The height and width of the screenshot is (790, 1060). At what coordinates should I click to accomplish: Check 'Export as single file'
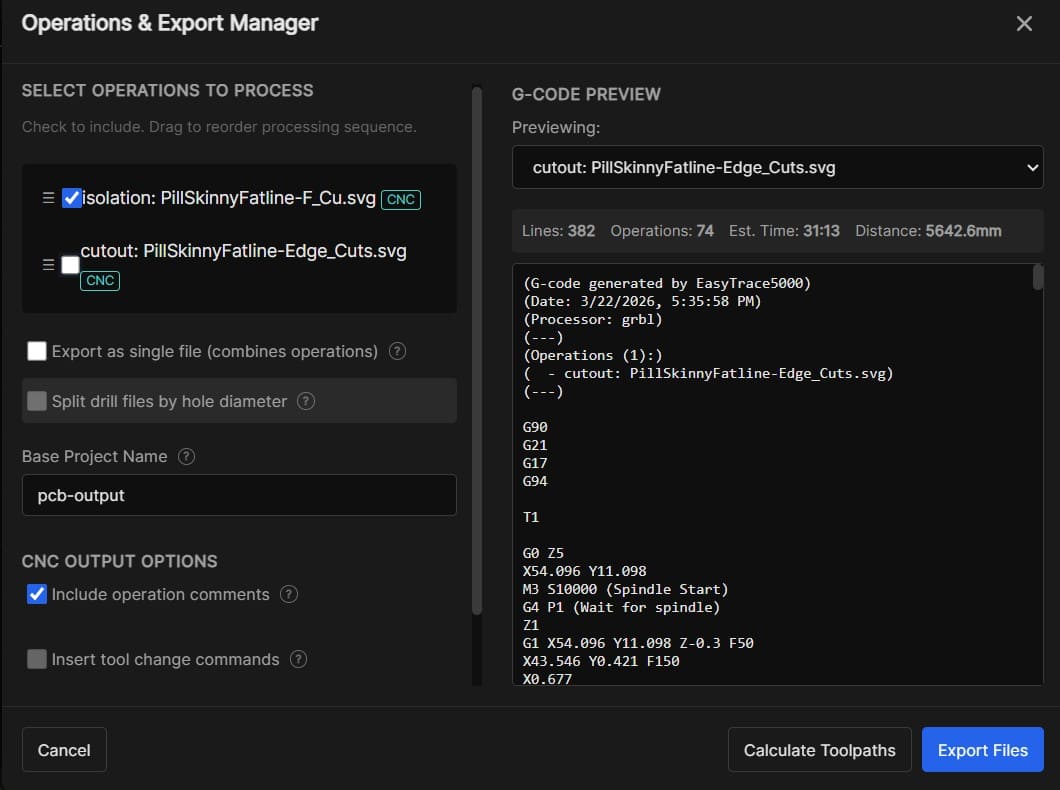37,352
